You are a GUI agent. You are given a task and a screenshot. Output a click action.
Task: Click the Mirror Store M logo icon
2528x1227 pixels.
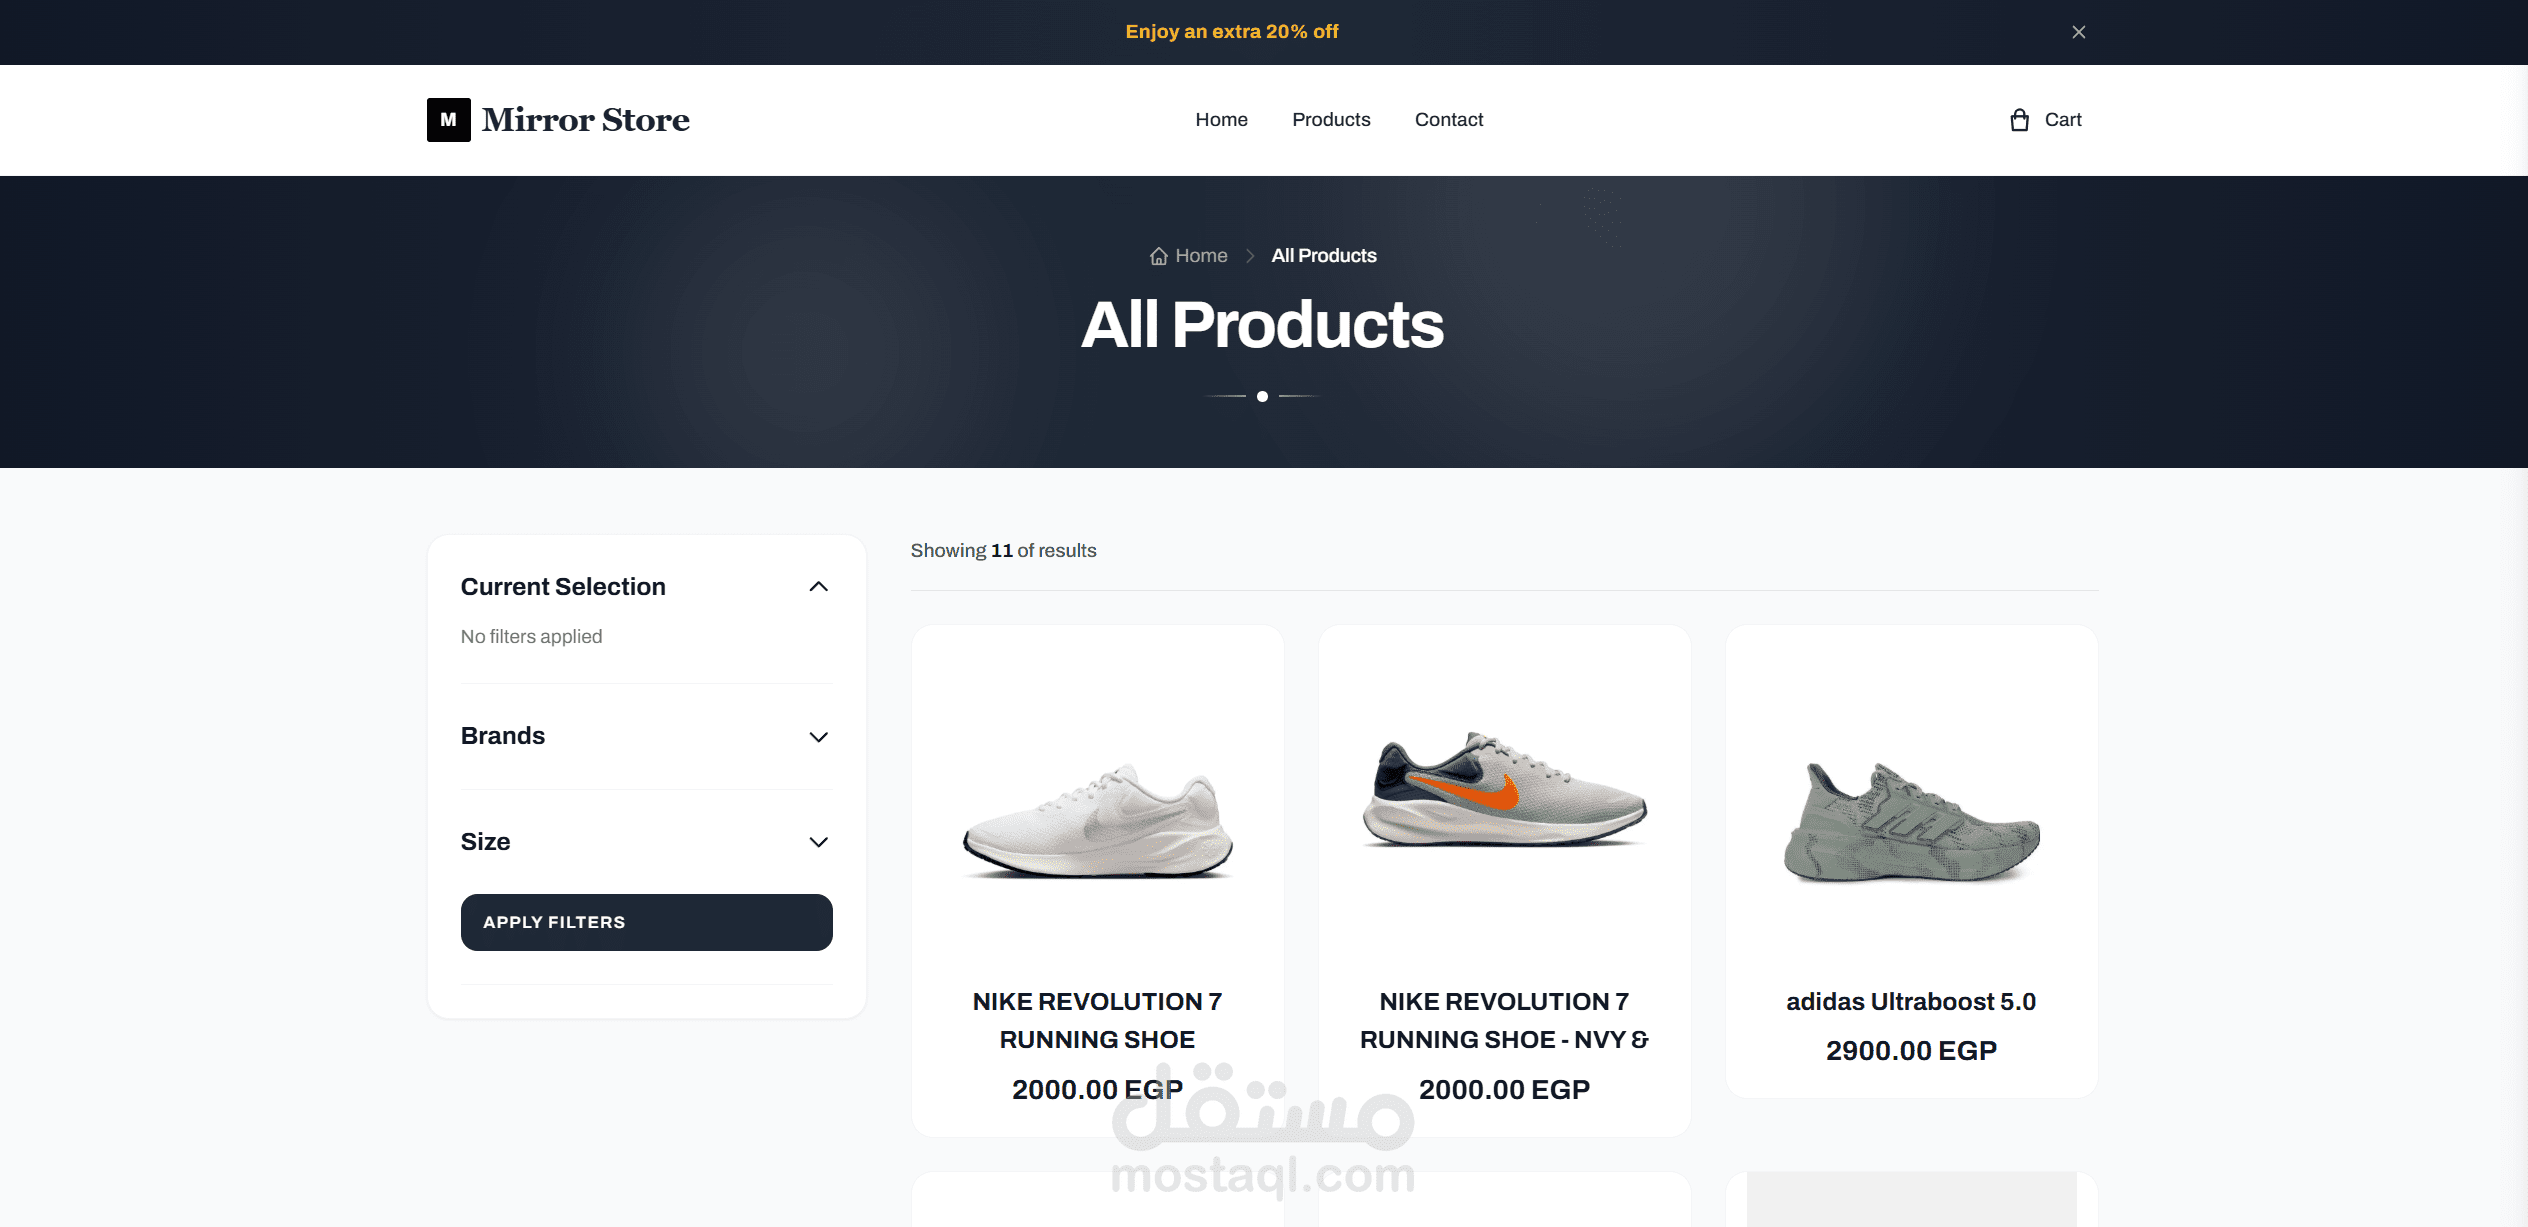point(448,120)
